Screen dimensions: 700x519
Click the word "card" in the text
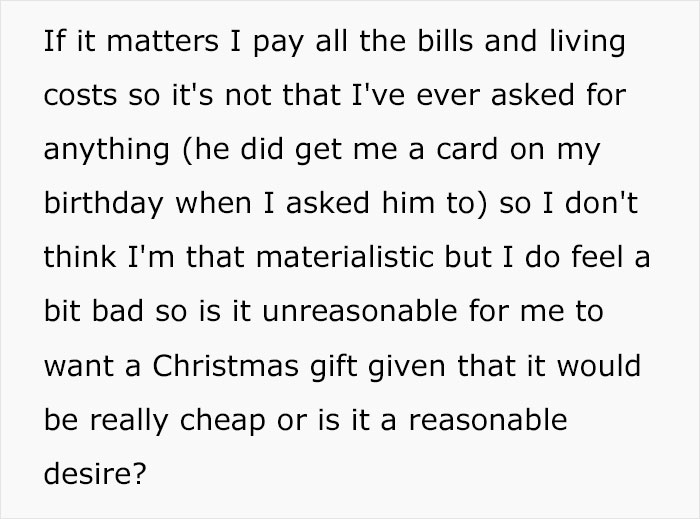467,149
